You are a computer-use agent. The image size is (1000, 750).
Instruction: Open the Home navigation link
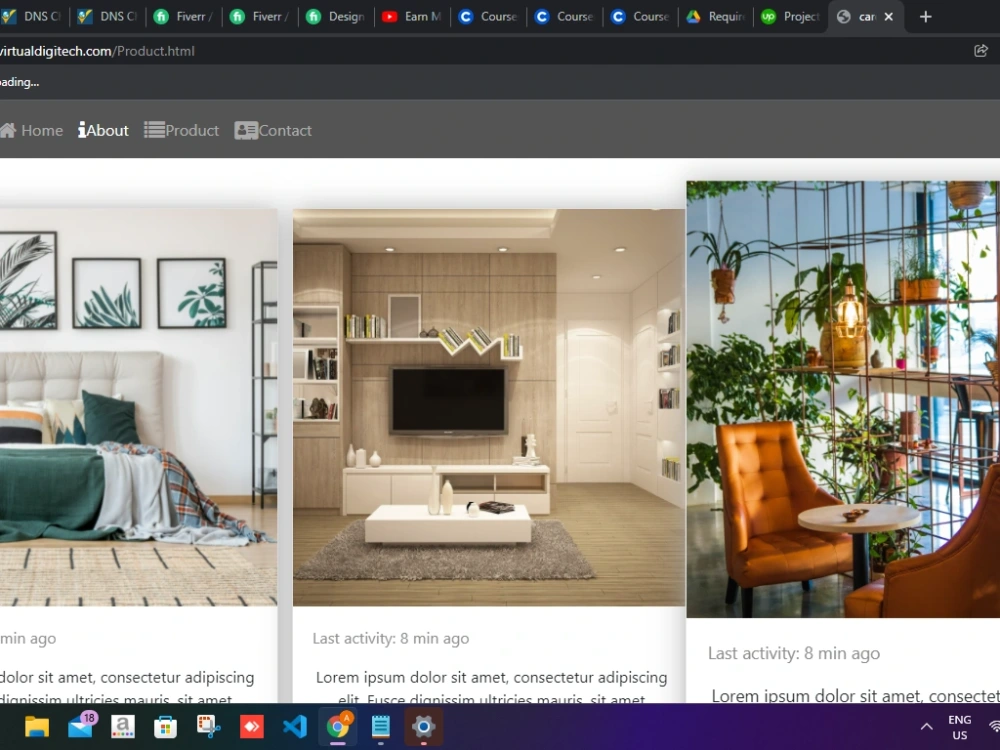pyautogui.click(x=31, y=131)
